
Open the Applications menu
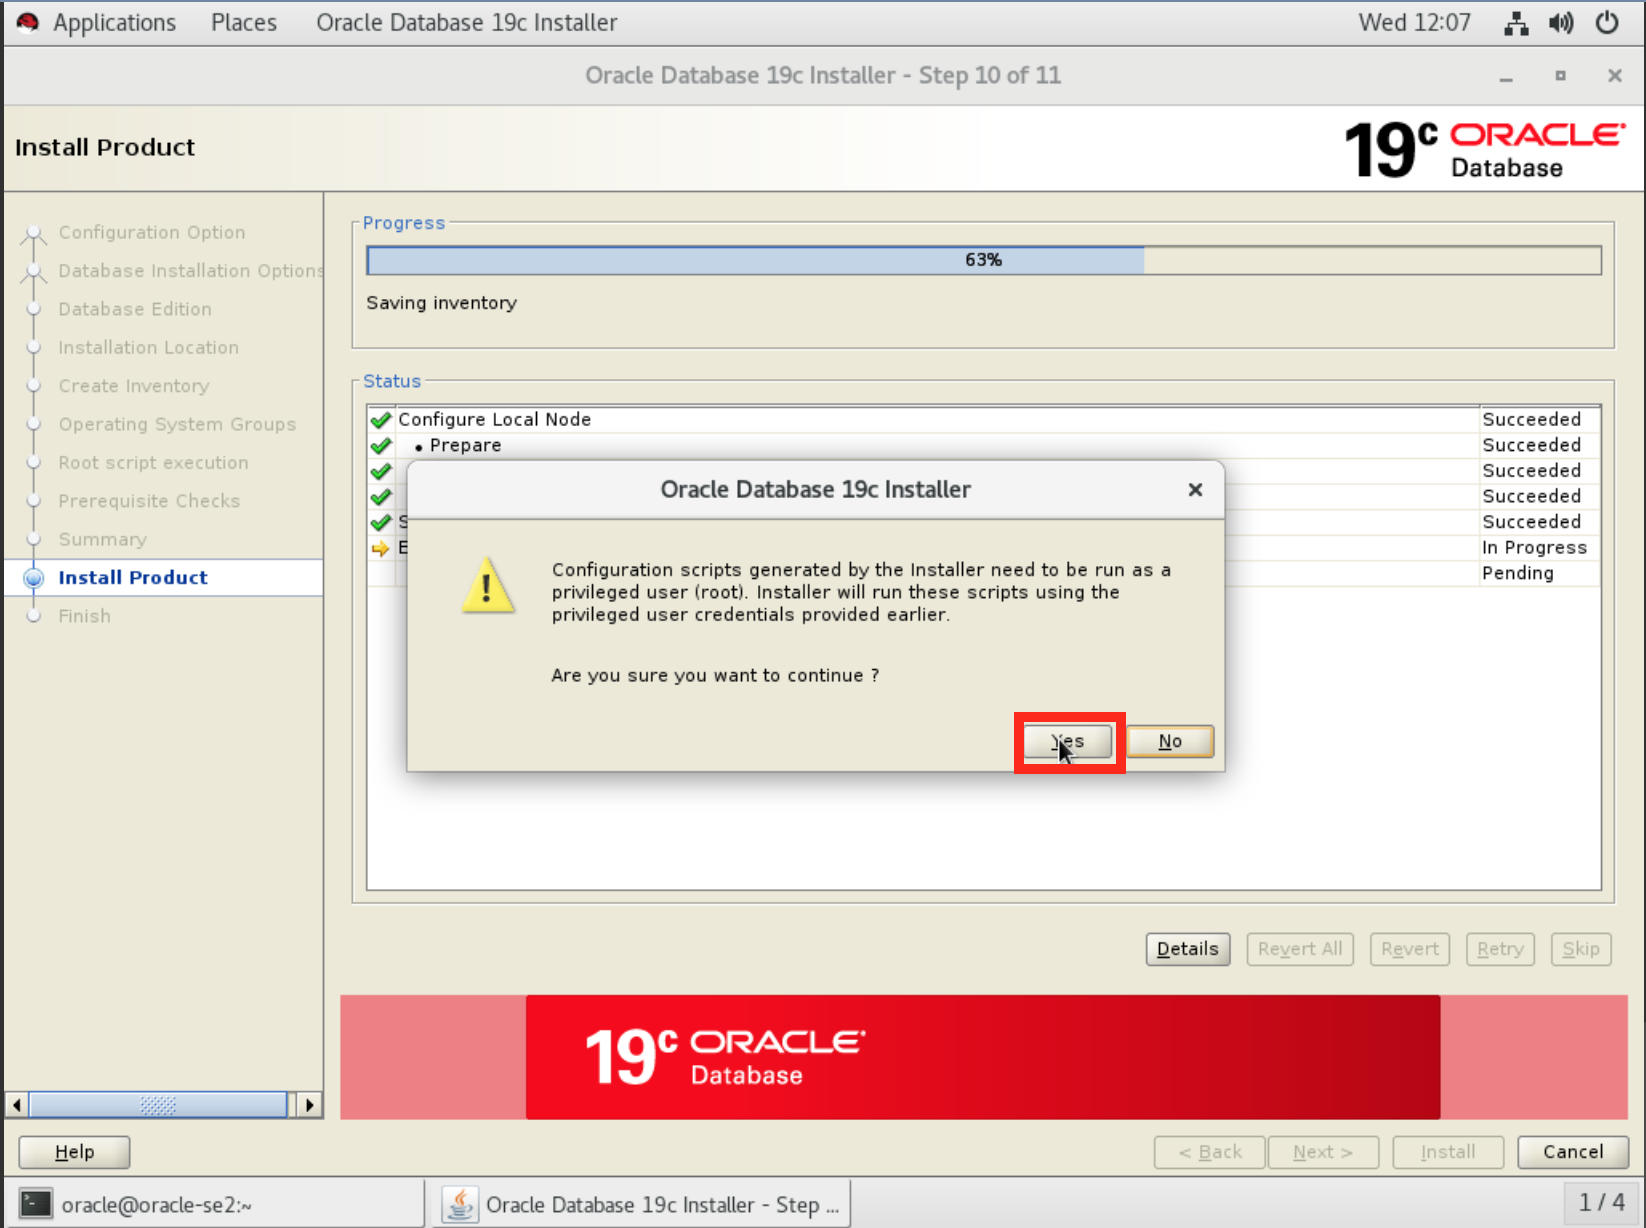point(114,22)
